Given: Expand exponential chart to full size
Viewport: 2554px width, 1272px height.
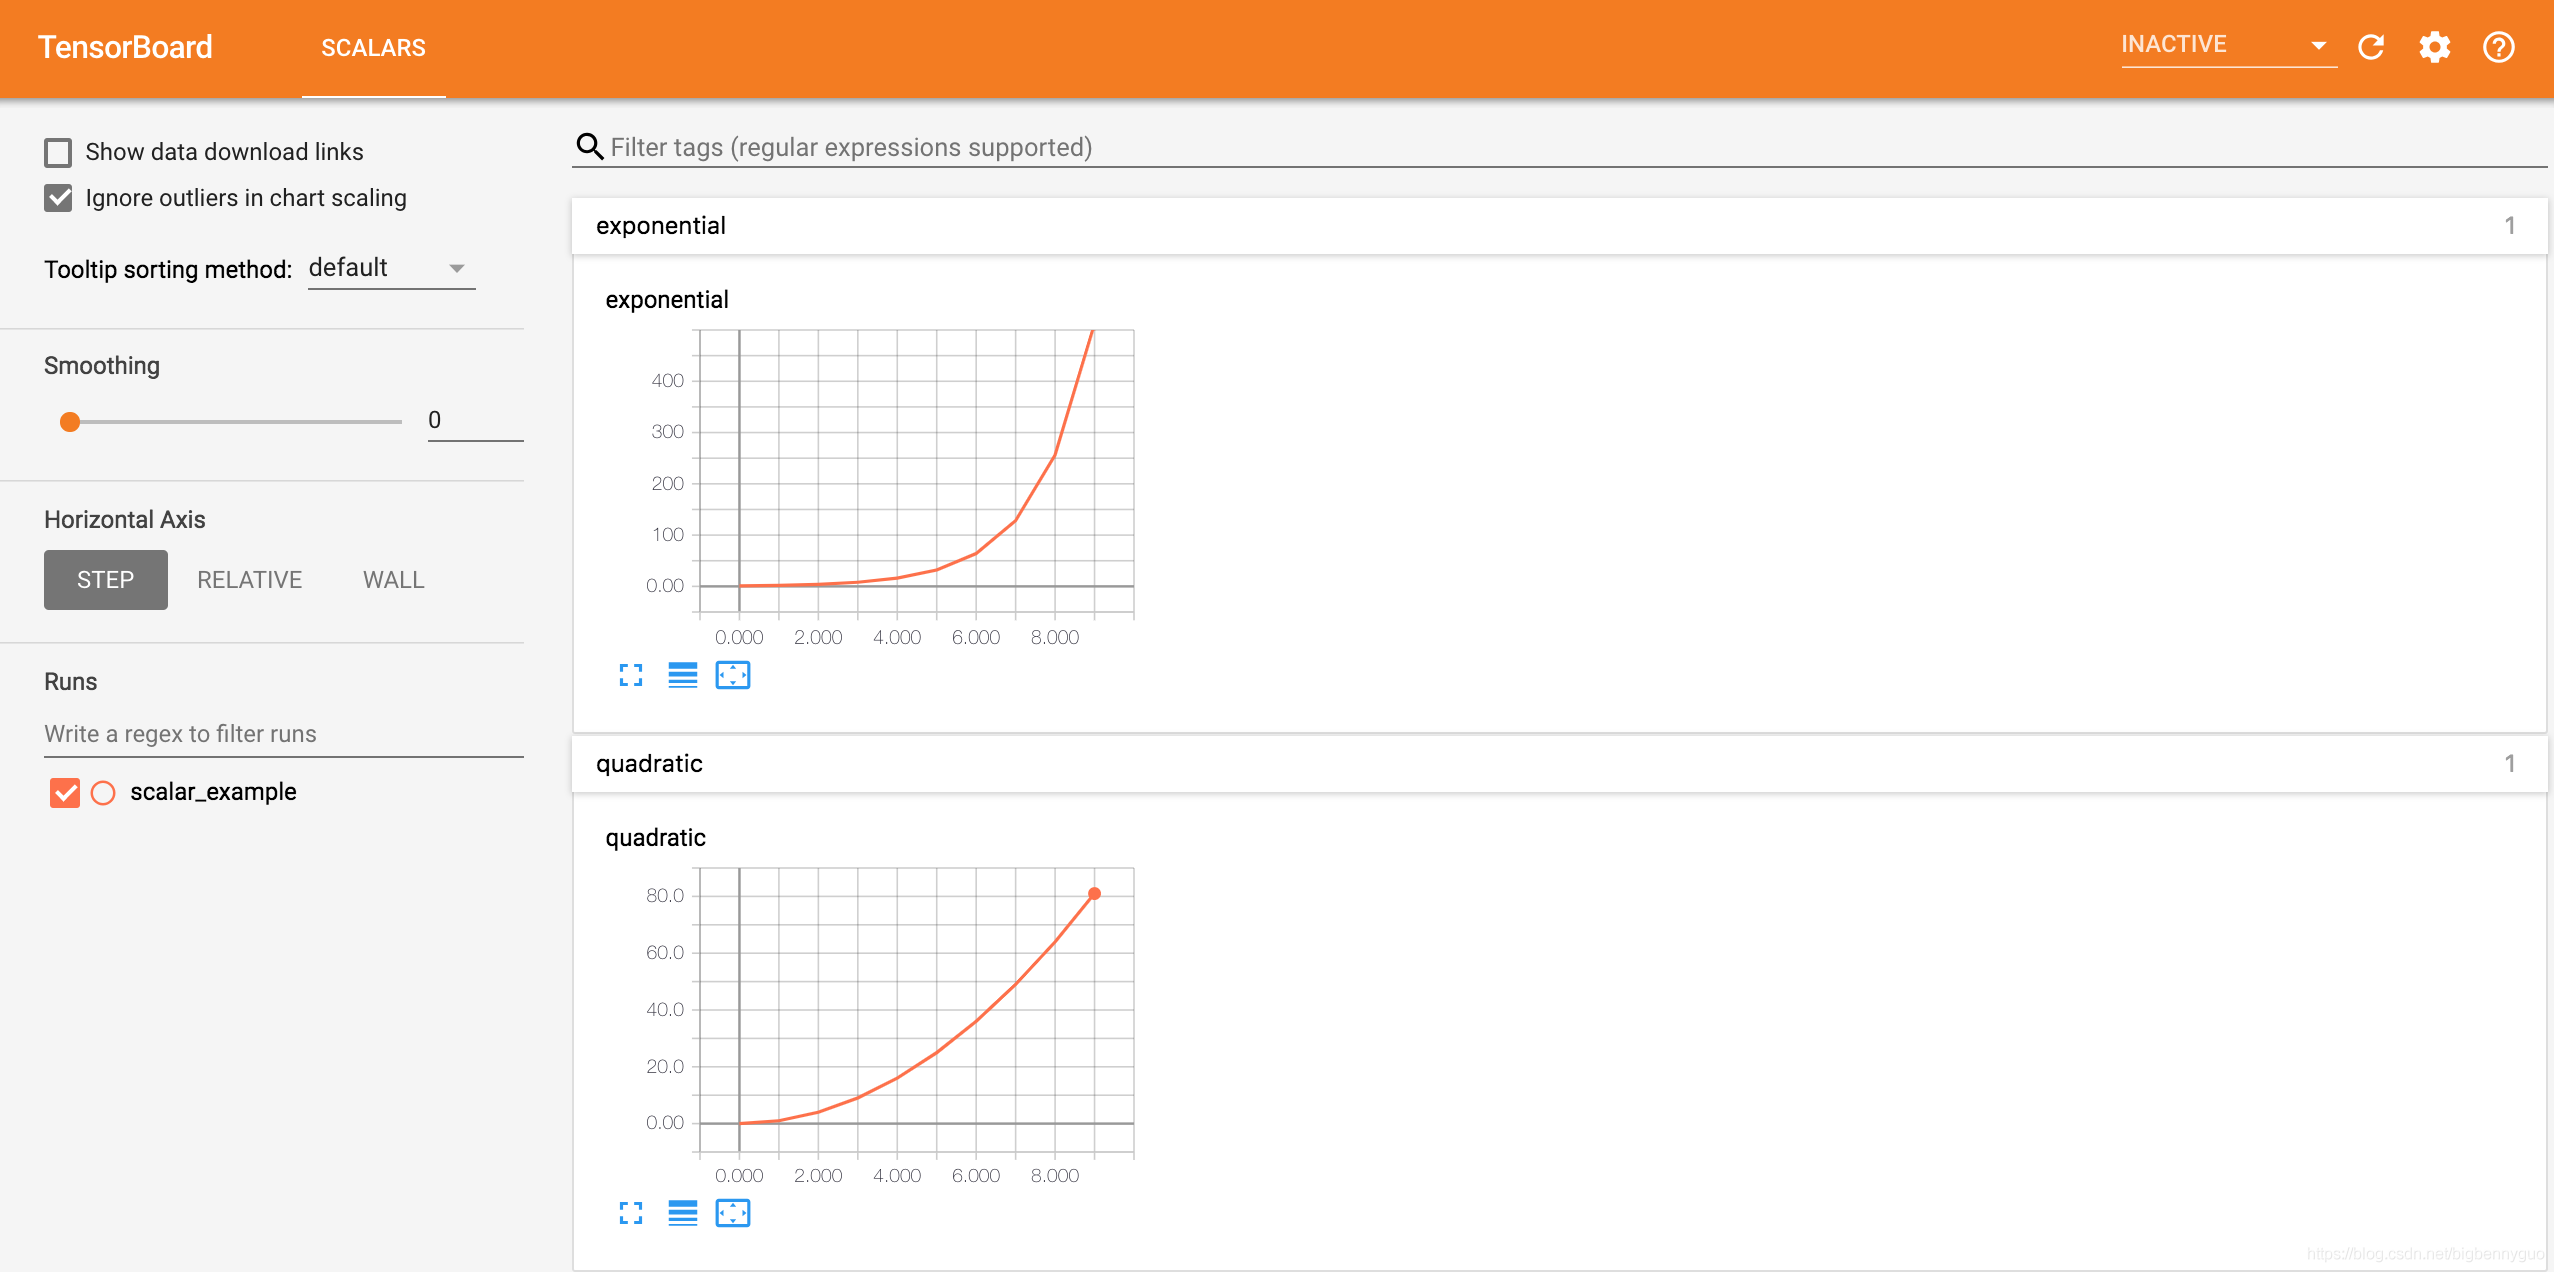Looking at the screenshot, I should pyautogui.click(x=630, y=676).
